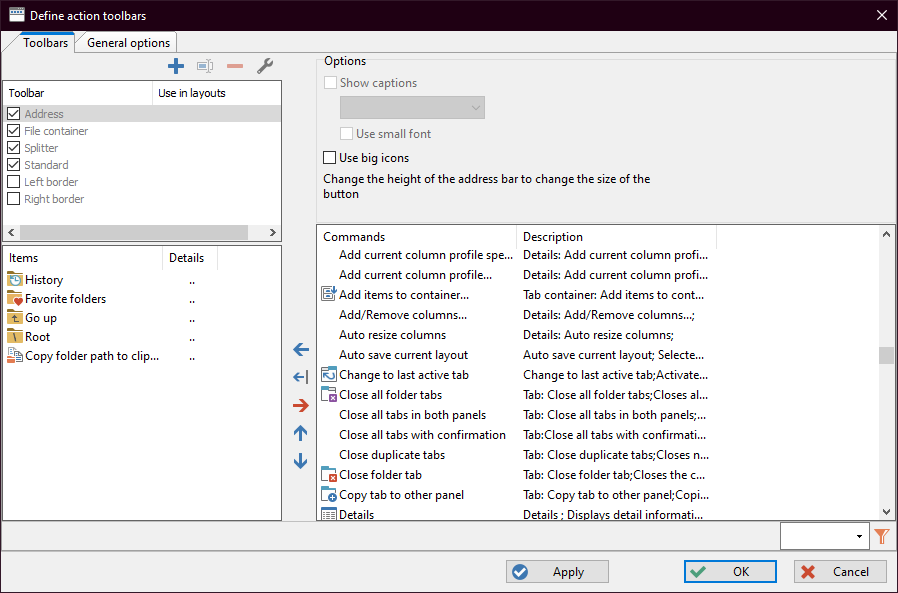Move item down with blue down arrow
The width and height of the screenshot is (898, 593).
click(300, 461)
